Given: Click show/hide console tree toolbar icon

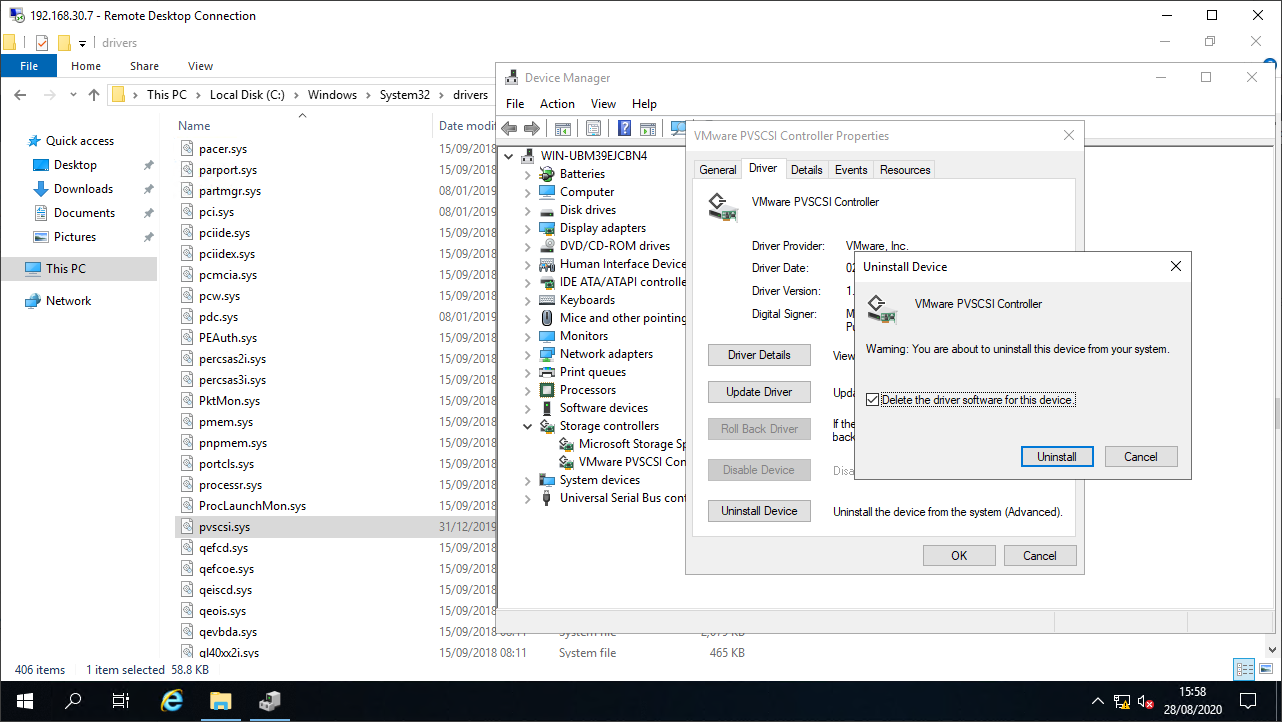Looking at the screenshot, I should click(563, 128).
